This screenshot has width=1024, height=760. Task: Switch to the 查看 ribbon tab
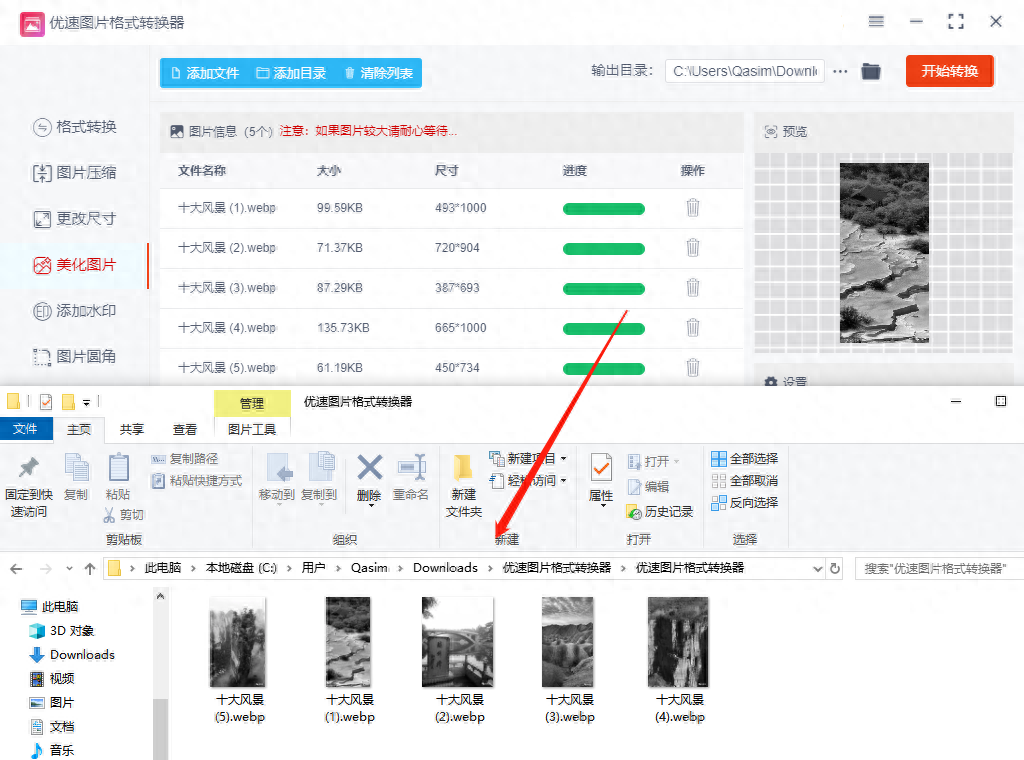point(185,429)
